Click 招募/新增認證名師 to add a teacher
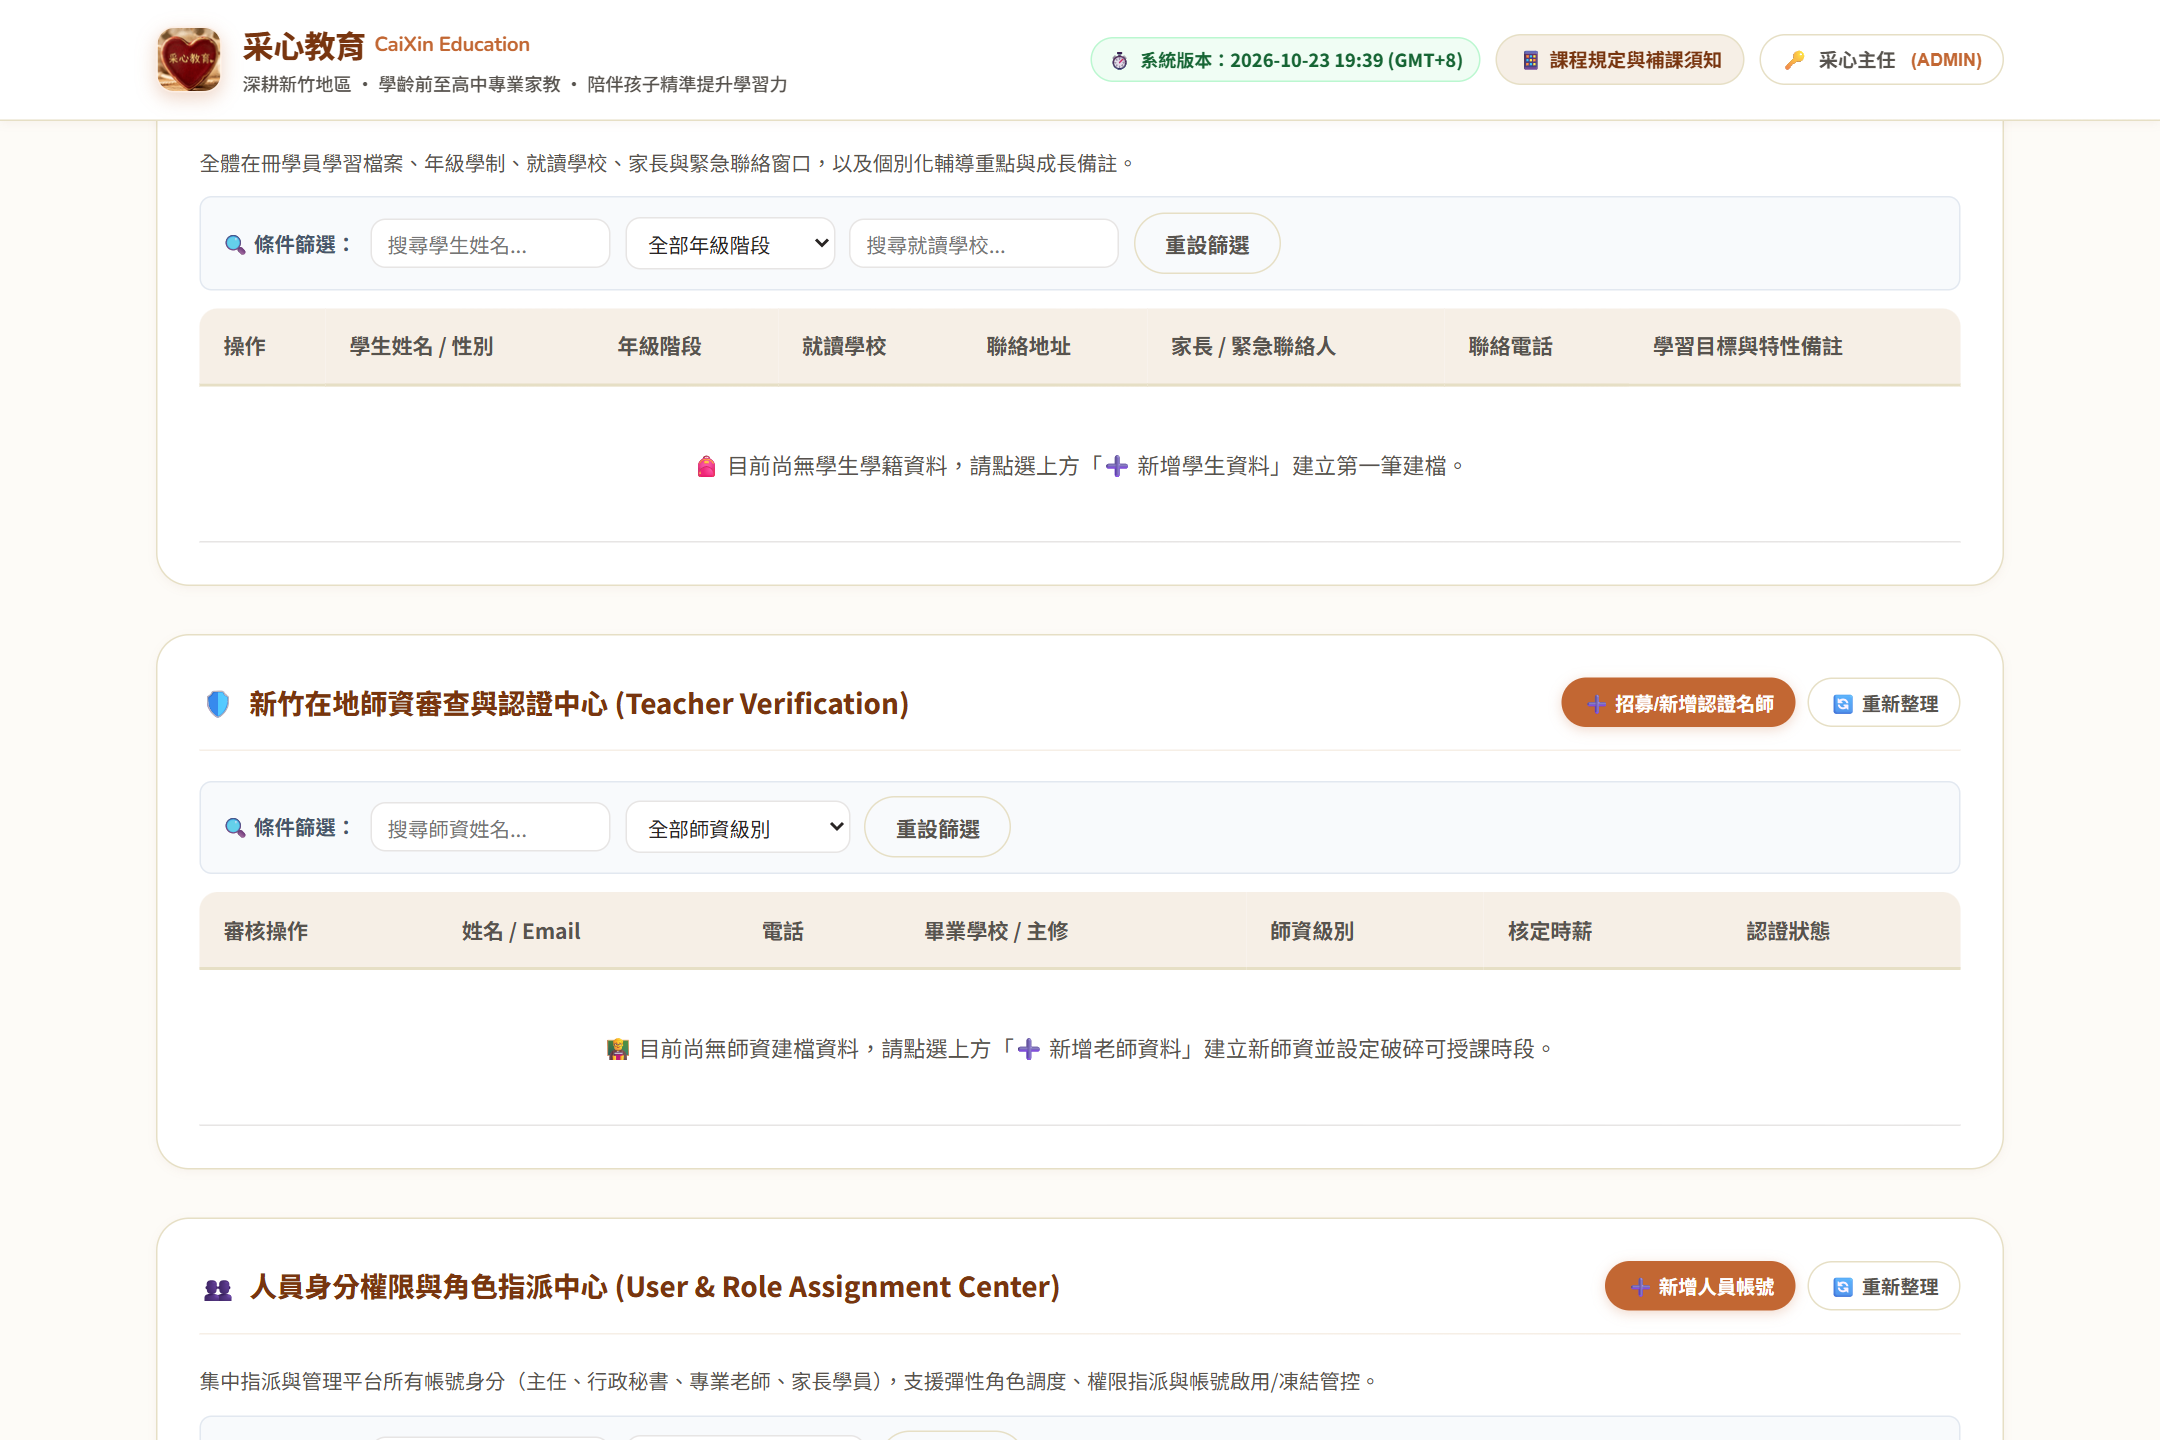Screen dimensions: 2160x1440 coord(1678,703)
